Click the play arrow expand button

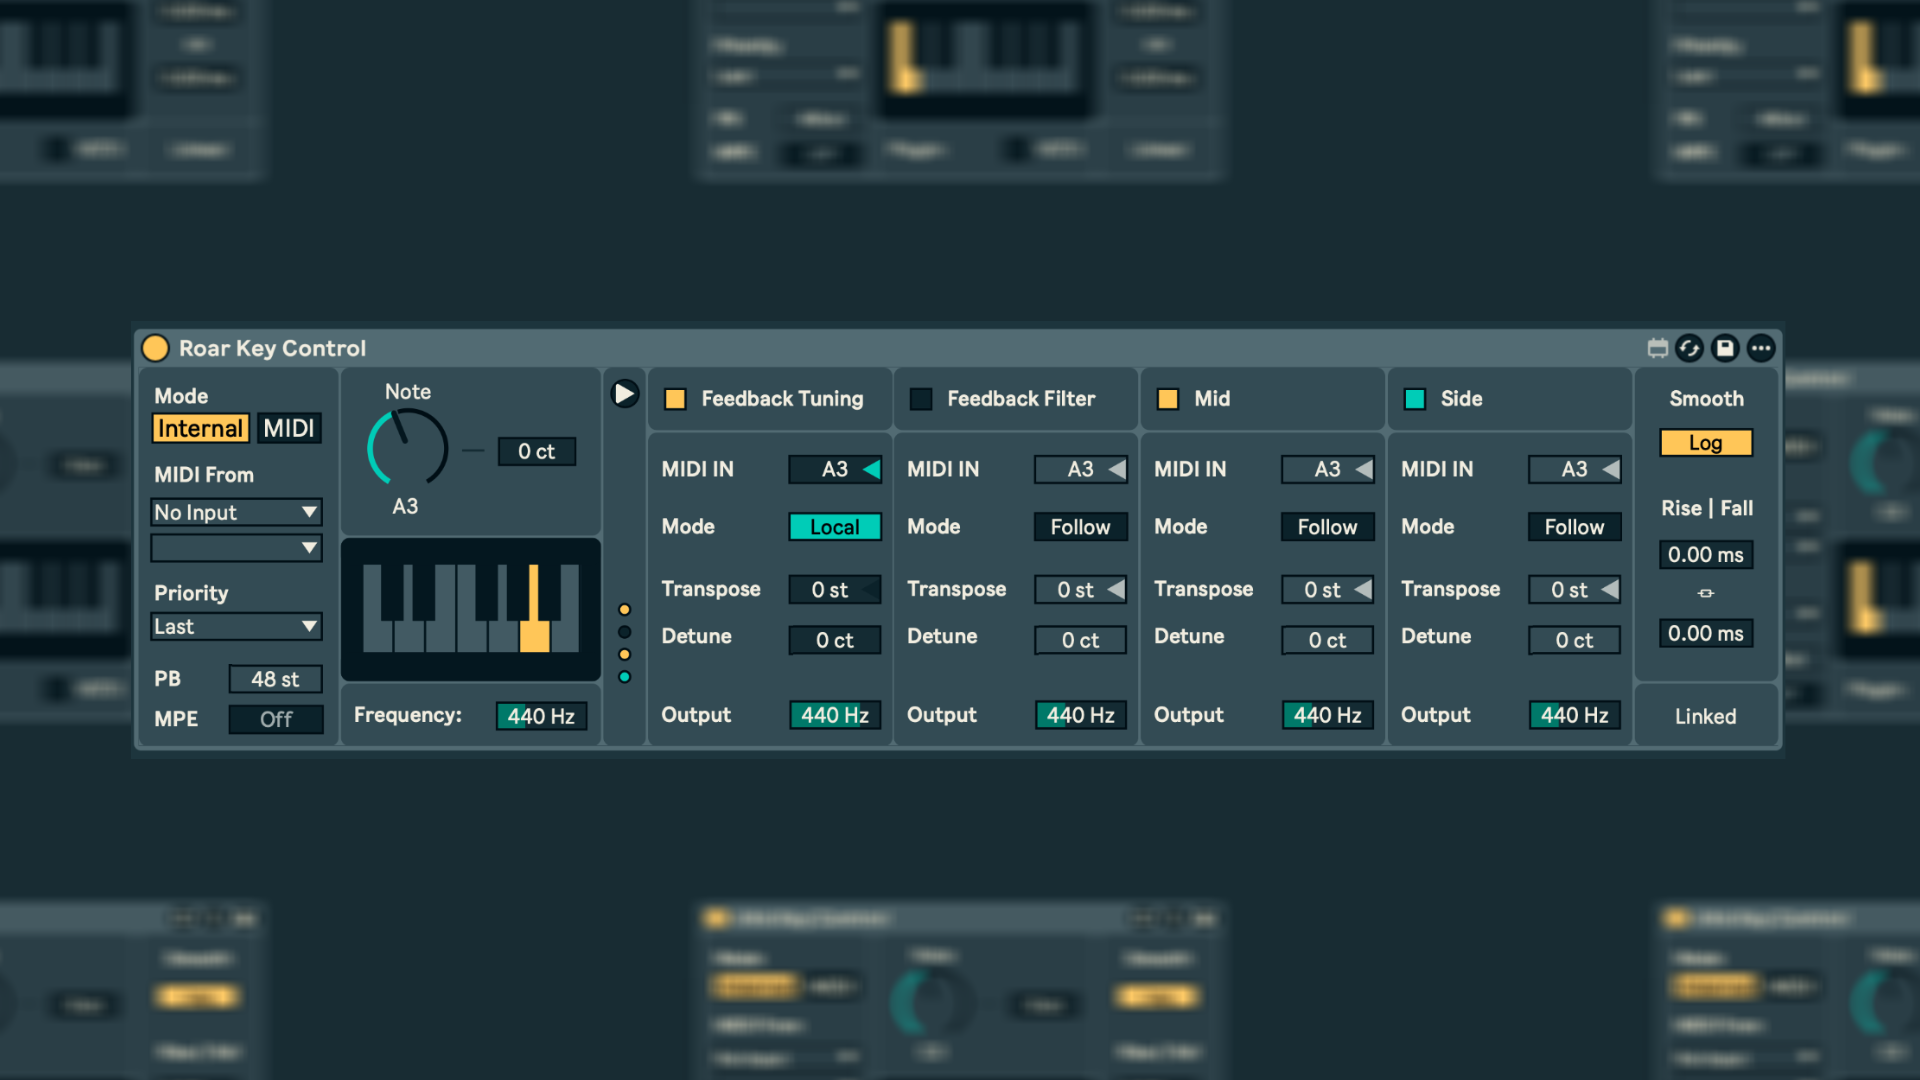(624, 394)
